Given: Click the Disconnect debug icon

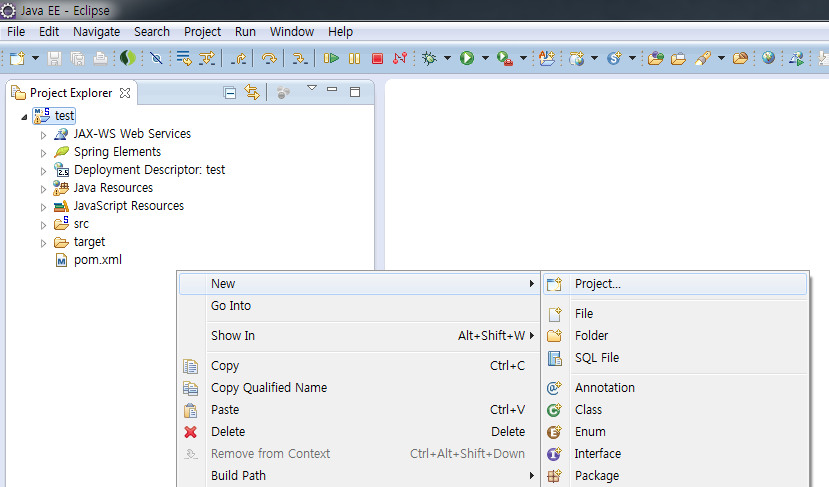Looking at the screenshot, I should click(x=400, y=58).
